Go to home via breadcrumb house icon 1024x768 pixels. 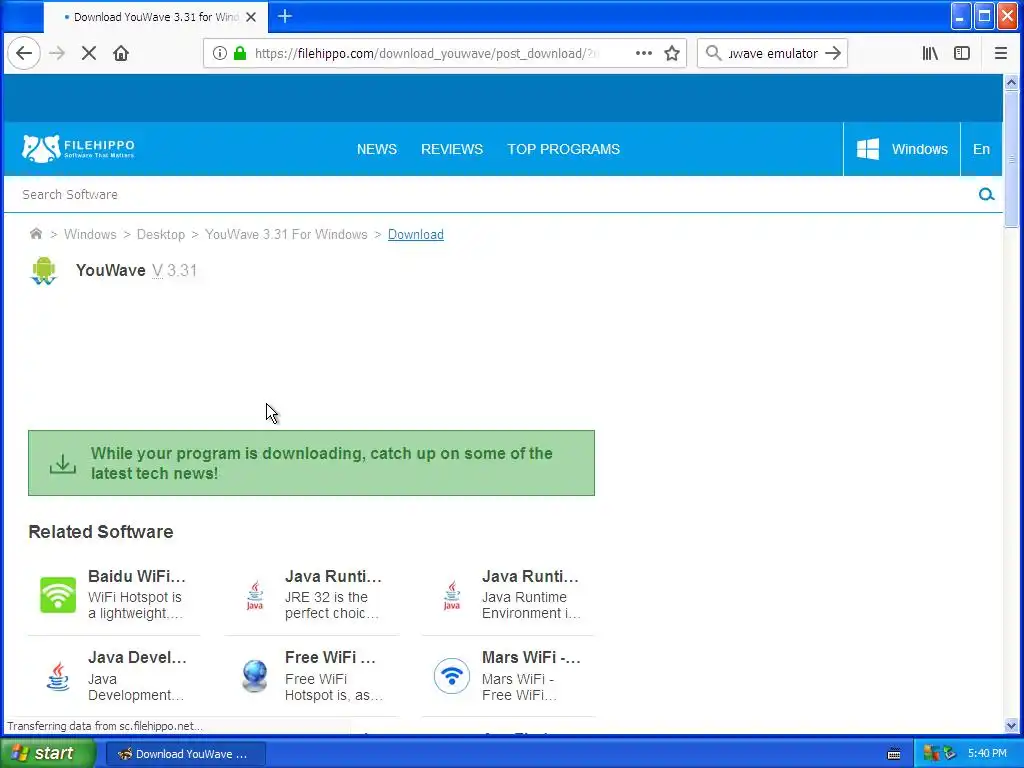coord(36,234)
